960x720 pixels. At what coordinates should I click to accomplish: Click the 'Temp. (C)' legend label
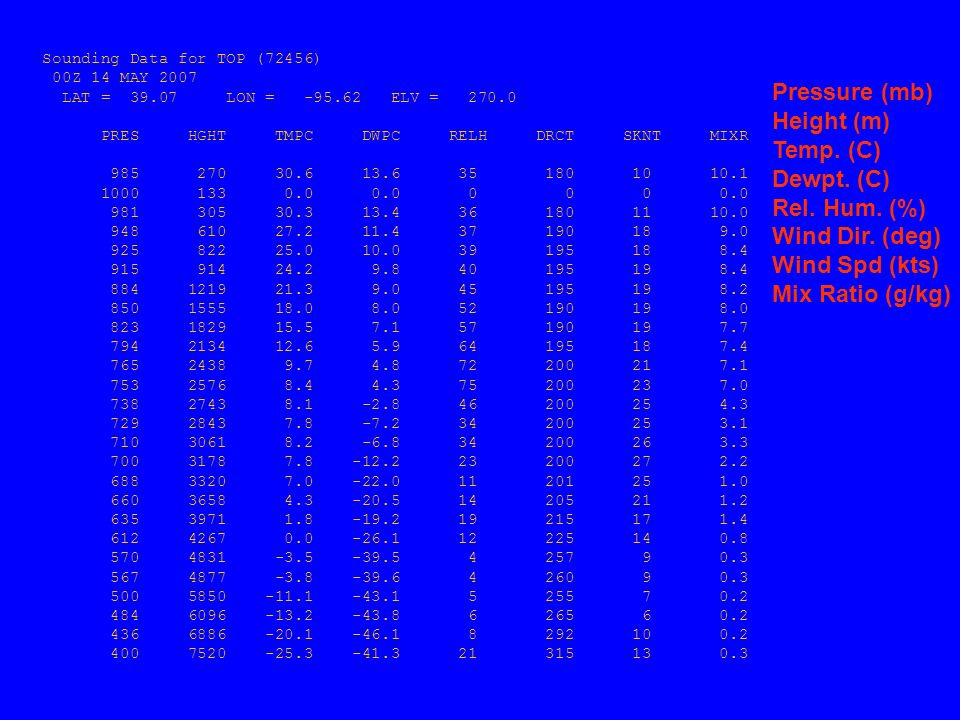tap(827, 150)
